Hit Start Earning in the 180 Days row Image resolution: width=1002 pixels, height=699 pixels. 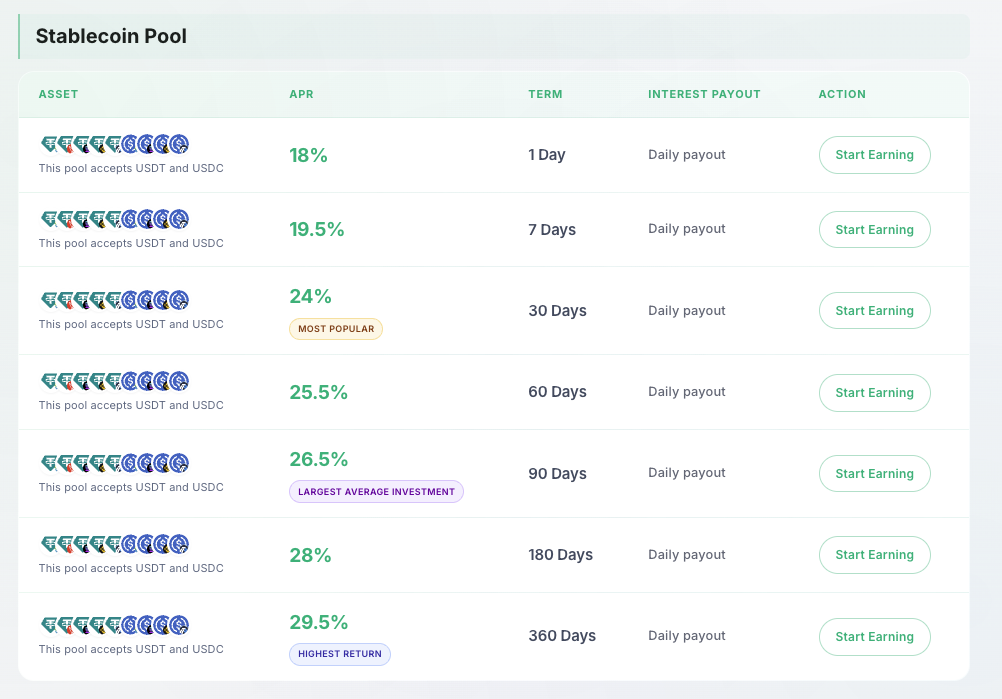[874, 555]
